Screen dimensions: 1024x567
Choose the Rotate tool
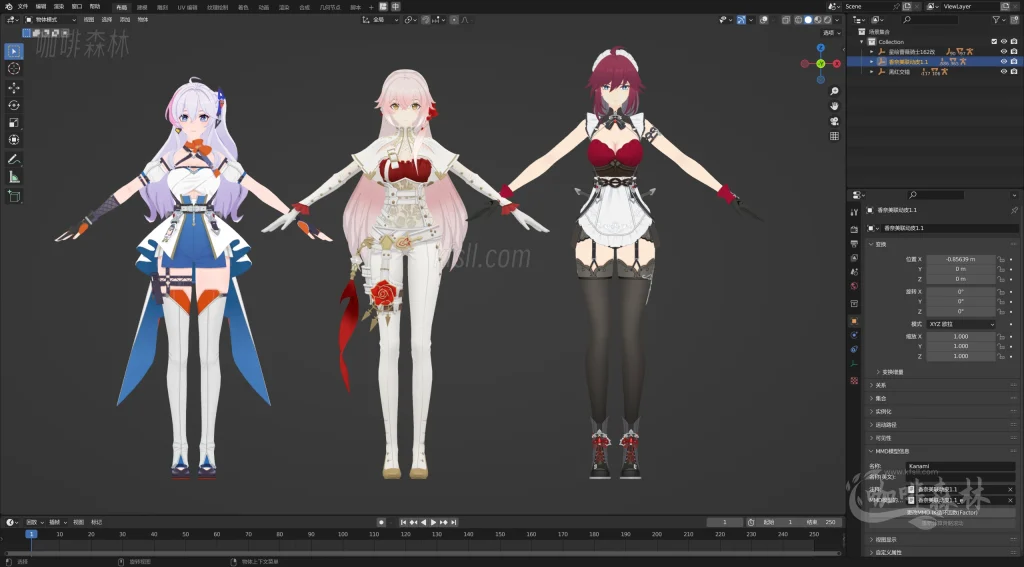coord(14,105)
